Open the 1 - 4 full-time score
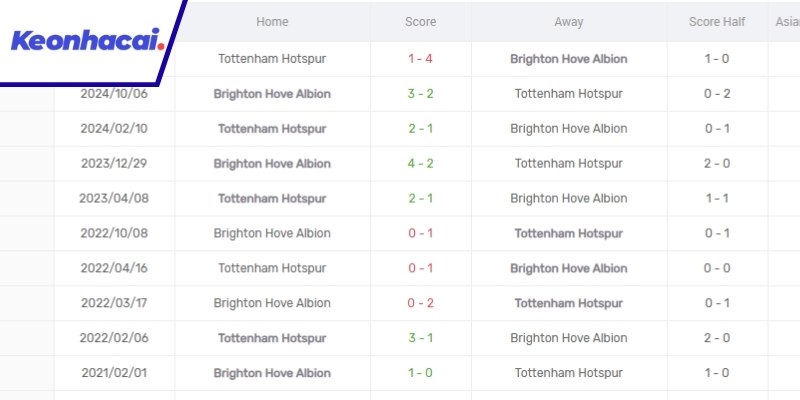The height and width of the screenshot is (400, 800). tap(420, 59)
